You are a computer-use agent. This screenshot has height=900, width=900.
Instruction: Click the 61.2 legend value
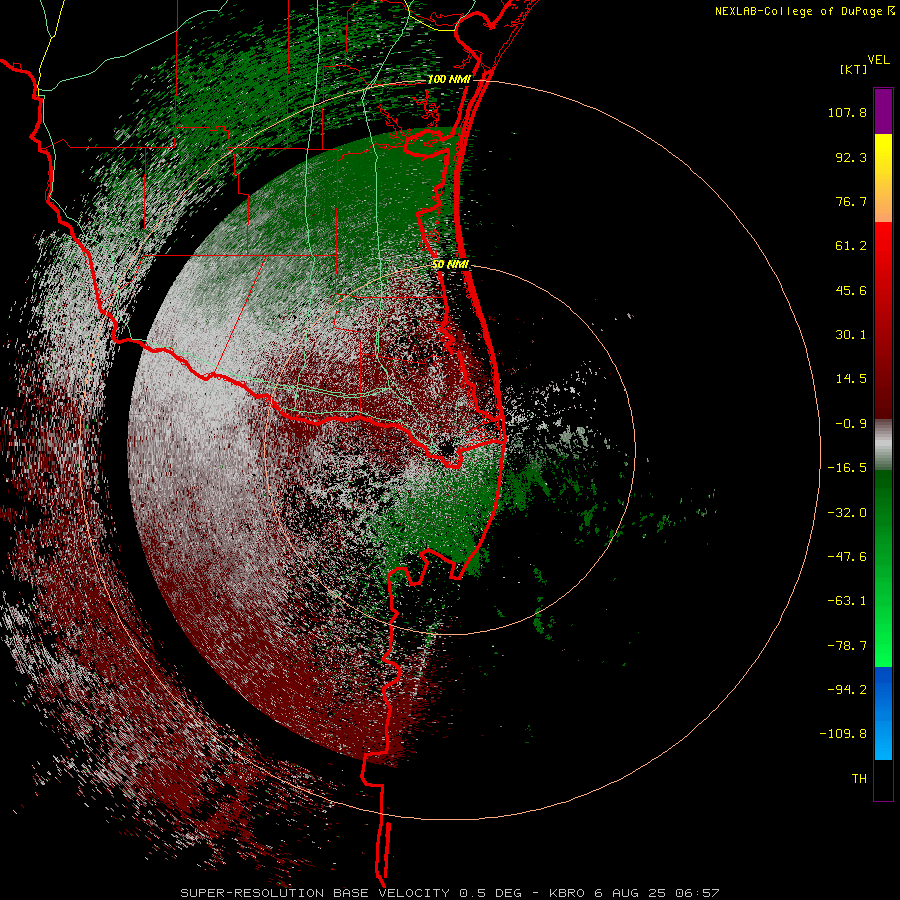tap(851, 246)
